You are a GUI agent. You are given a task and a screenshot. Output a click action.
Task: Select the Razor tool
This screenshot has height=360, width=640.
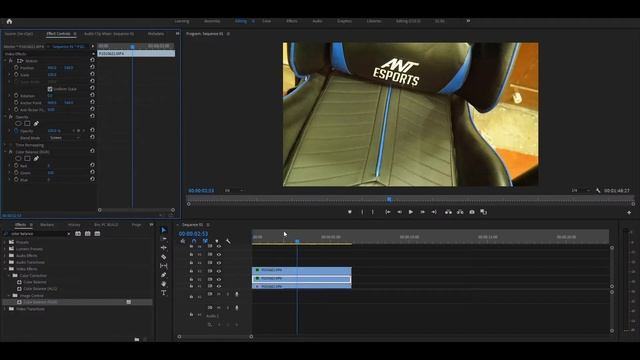[164, 257]
